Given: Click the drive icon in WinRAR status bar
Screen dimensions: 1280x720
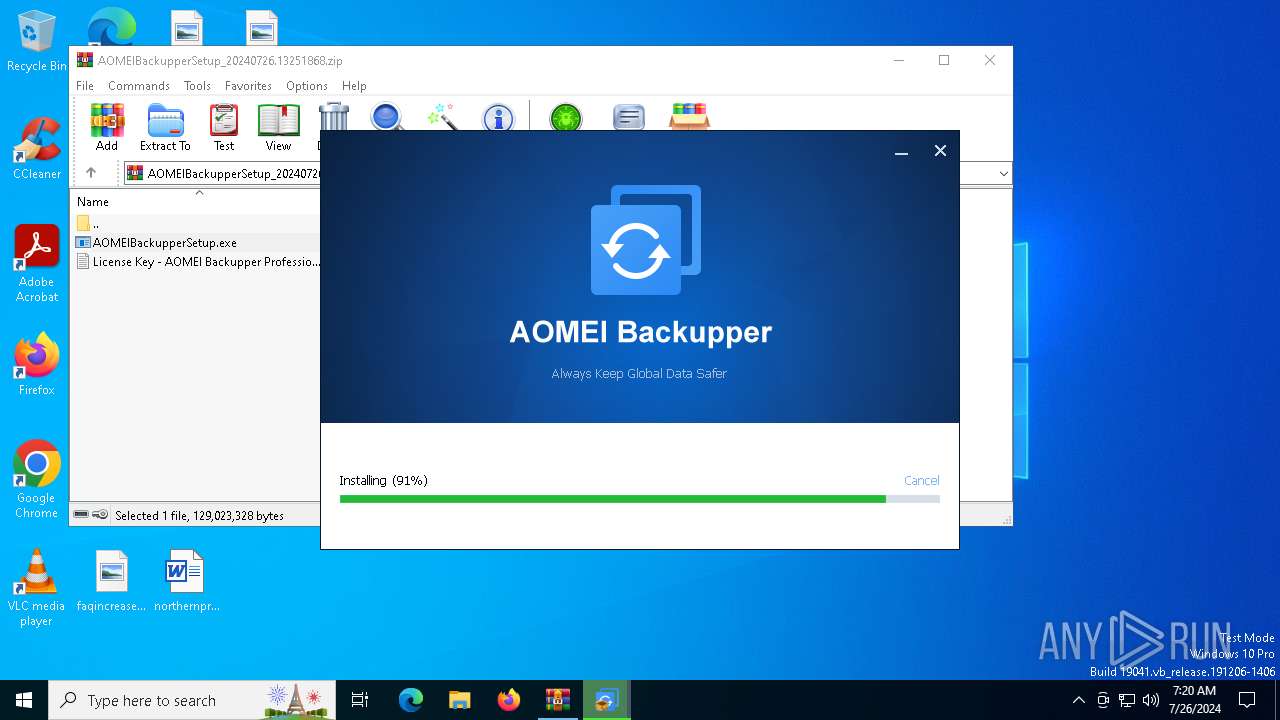Looking at the screenshot, I should pyautogui.click(x=82, y=515).
